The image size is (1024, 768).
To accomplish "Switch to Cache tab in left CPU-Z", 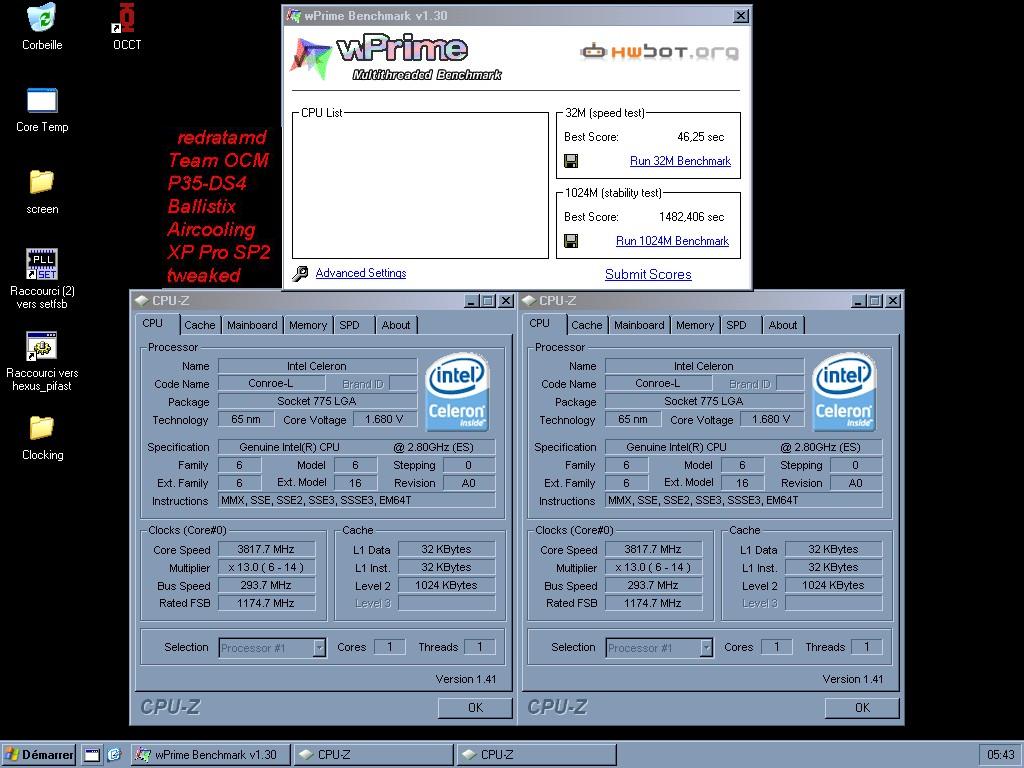I will point(199,325).
